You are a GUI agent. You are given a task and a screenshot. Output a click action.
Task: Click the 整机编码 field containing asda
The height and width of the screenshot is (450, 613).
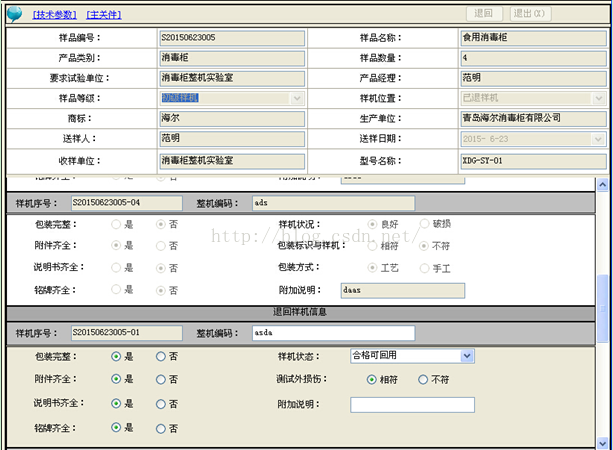333,333
